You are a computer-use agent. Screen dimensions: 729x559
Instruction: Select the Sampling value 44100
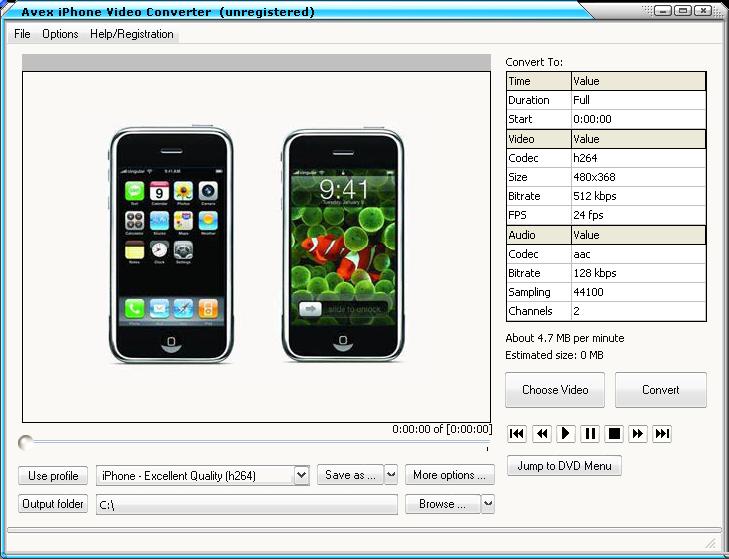coord(638,293)
